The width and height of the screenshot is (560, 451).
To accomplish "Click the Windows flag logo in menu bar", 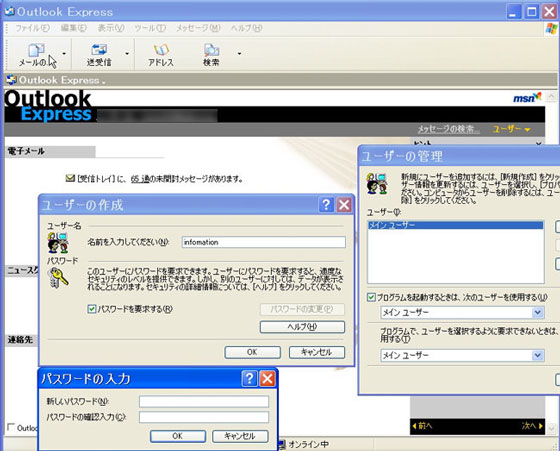I will 551,29.
